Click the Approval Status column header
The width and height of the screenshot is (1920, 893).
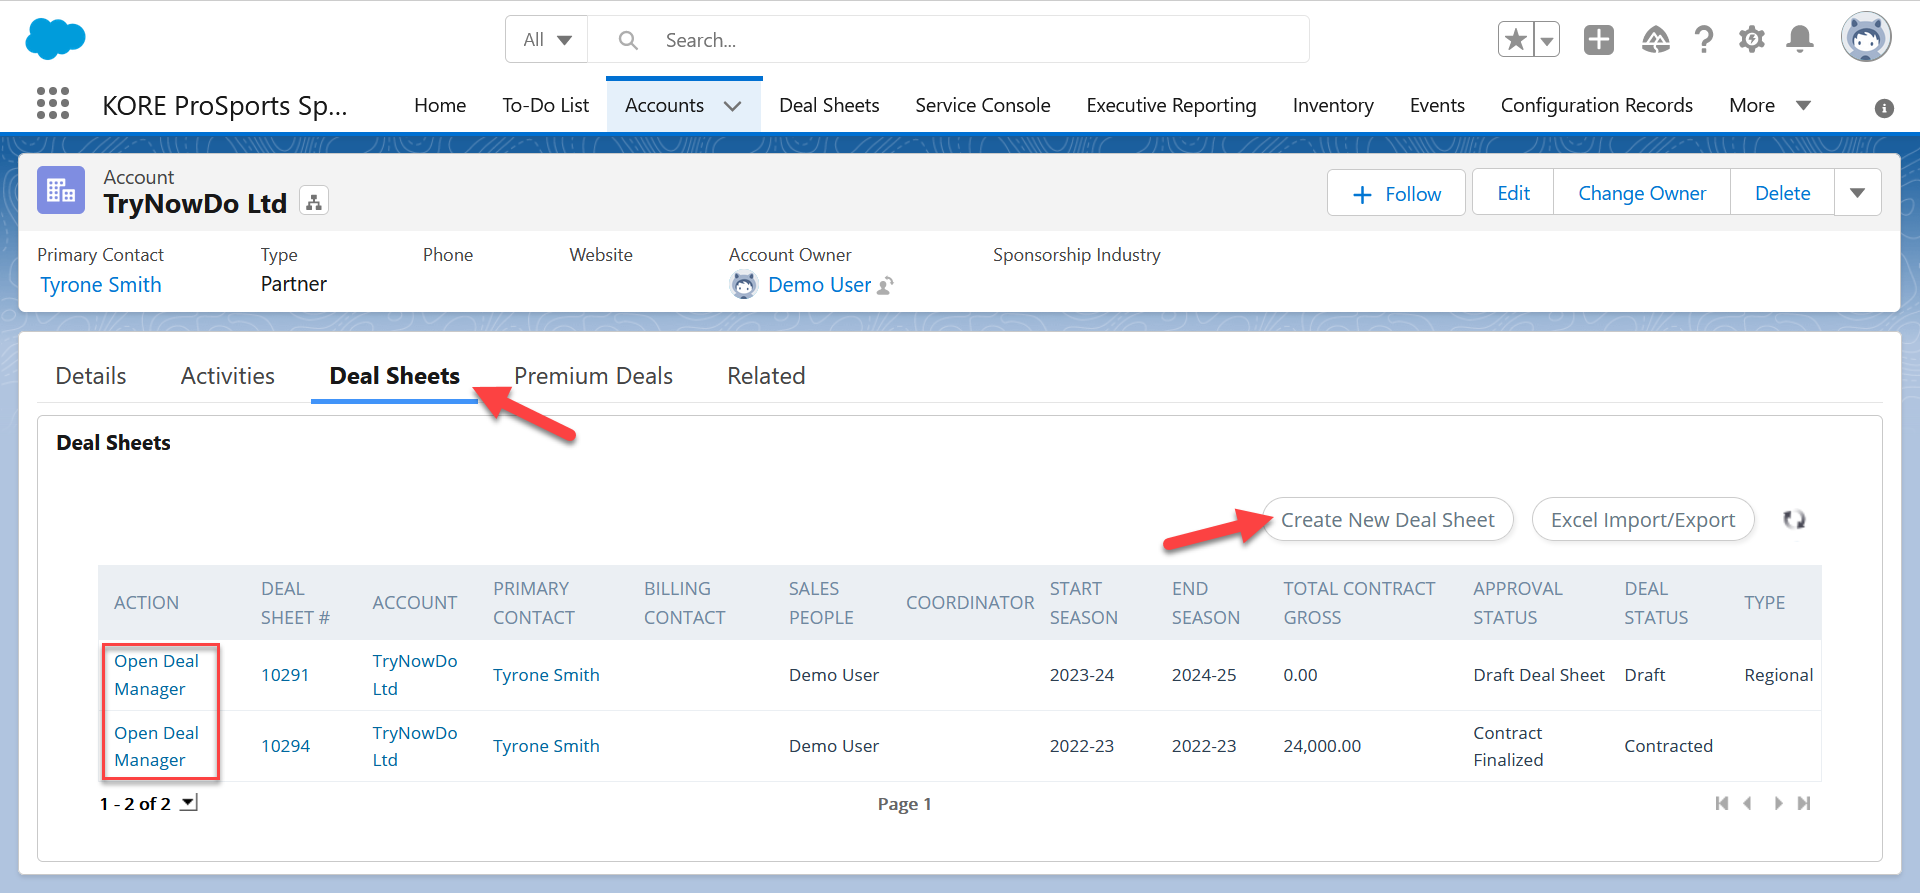(x=1517, y=603)
